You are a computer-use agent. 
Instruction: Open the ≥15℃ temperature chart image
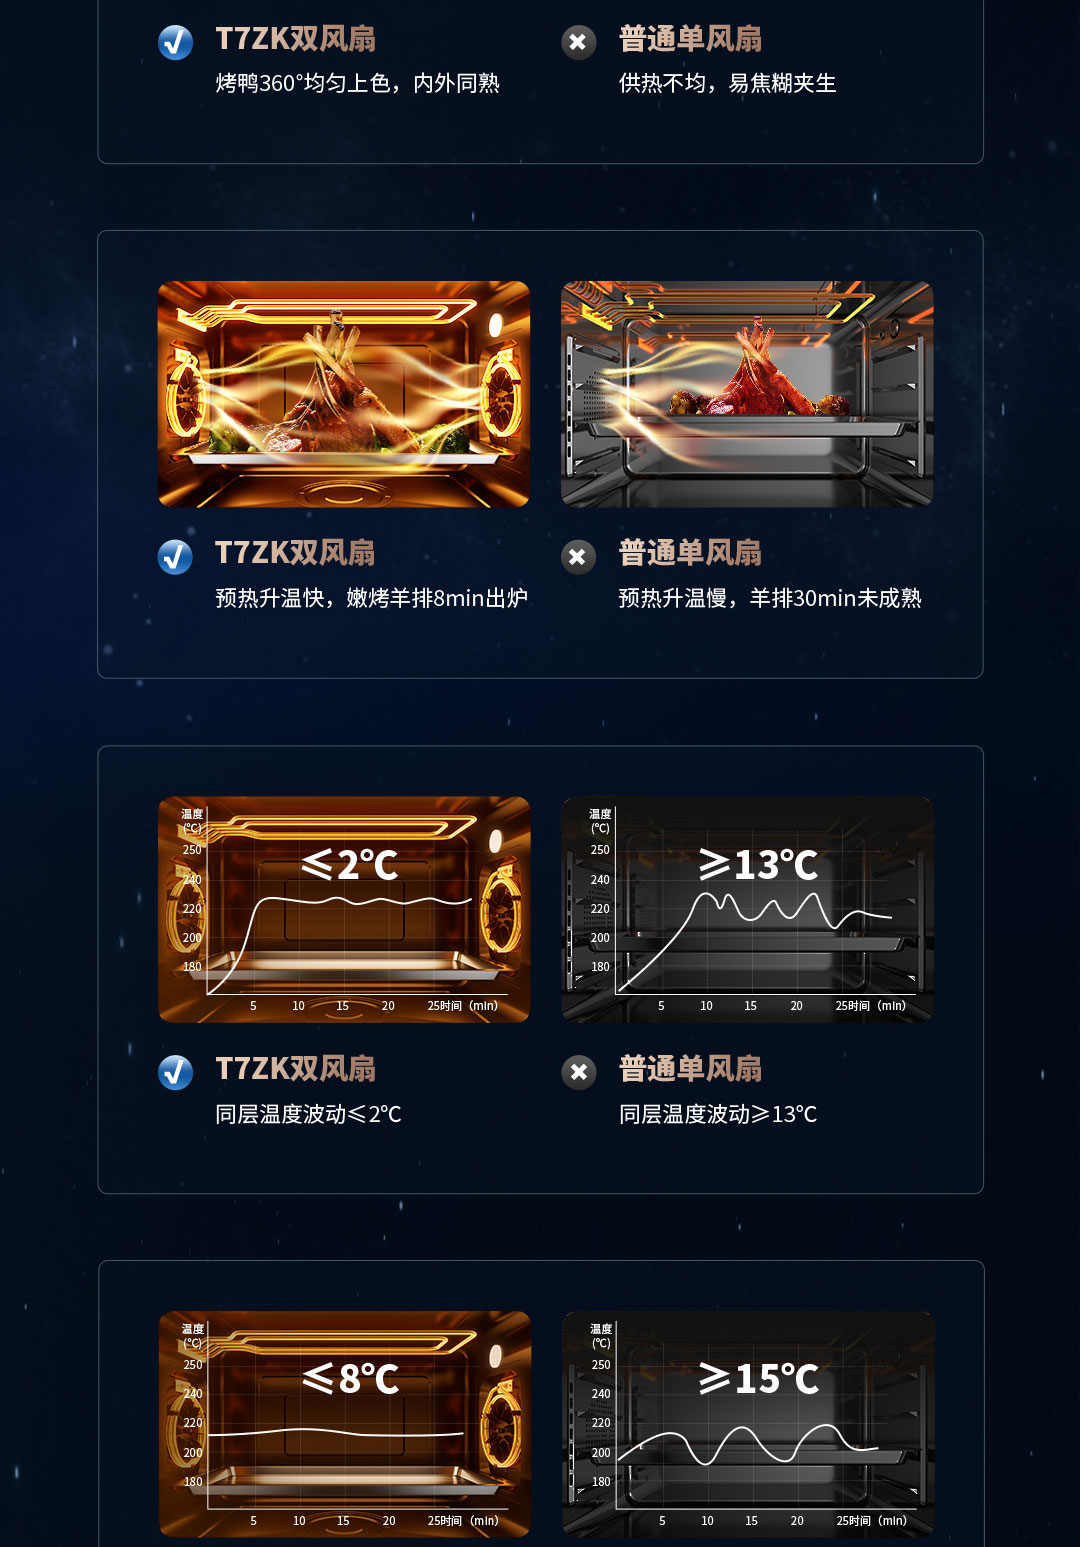coord(748,1424)
